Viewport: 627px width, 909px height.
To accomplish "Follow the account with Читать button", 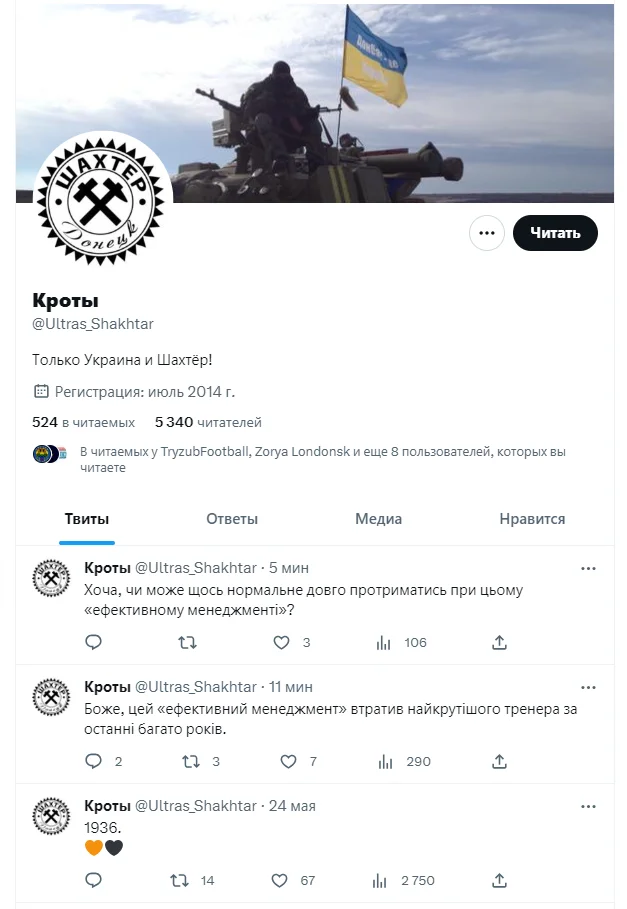I will (555, 233).
